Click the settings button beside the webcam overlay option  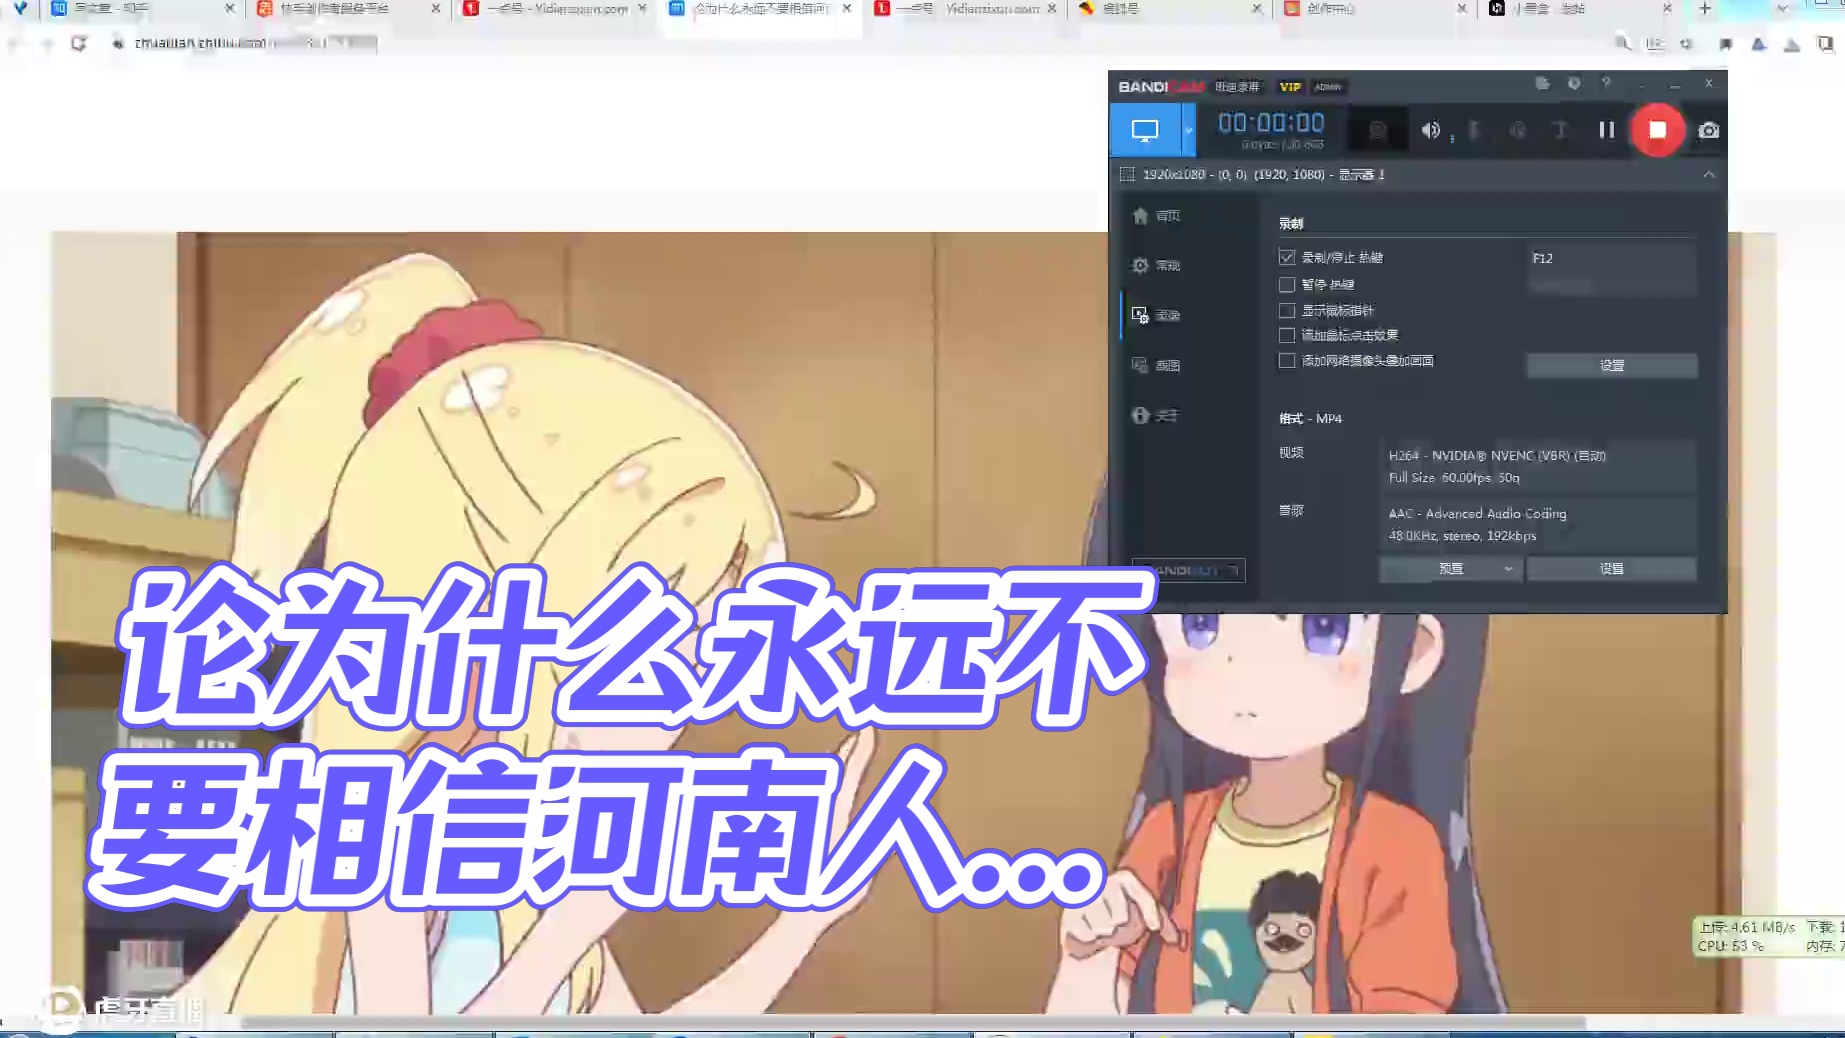tap(1611, 366)
